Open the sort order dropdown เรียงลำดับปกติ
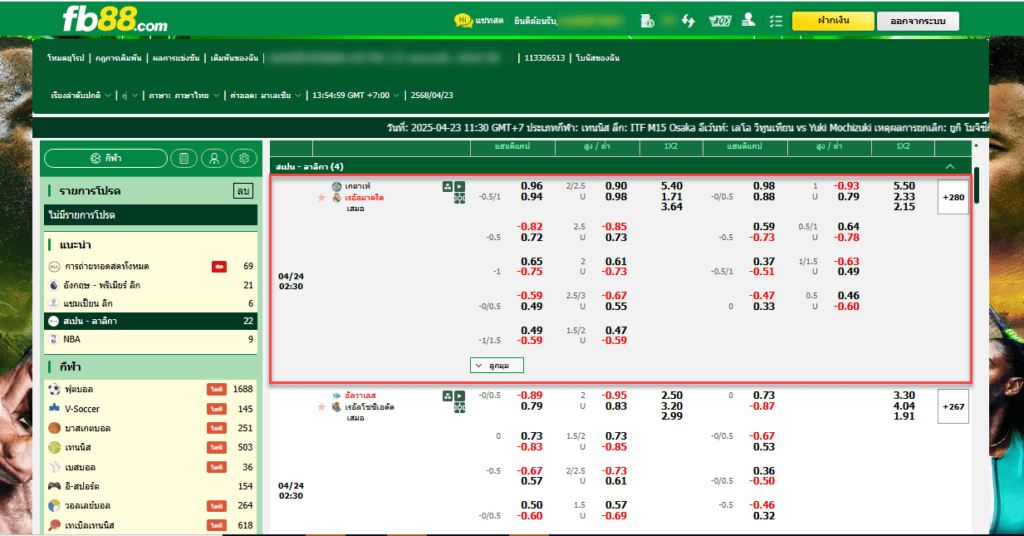The image size is (1024, 536). pyautogui.click(x=81, y=95)
